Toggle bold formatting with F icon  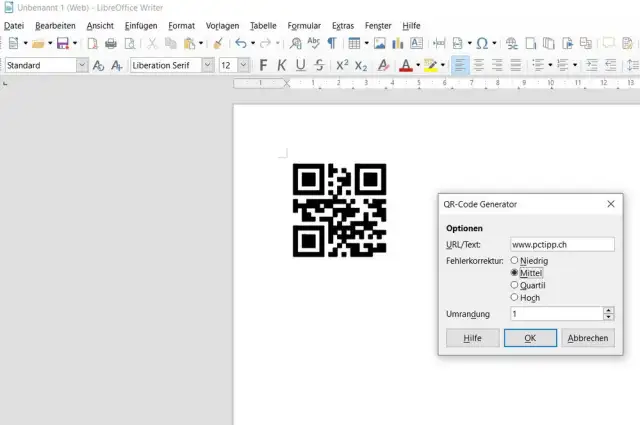point(264,65)
